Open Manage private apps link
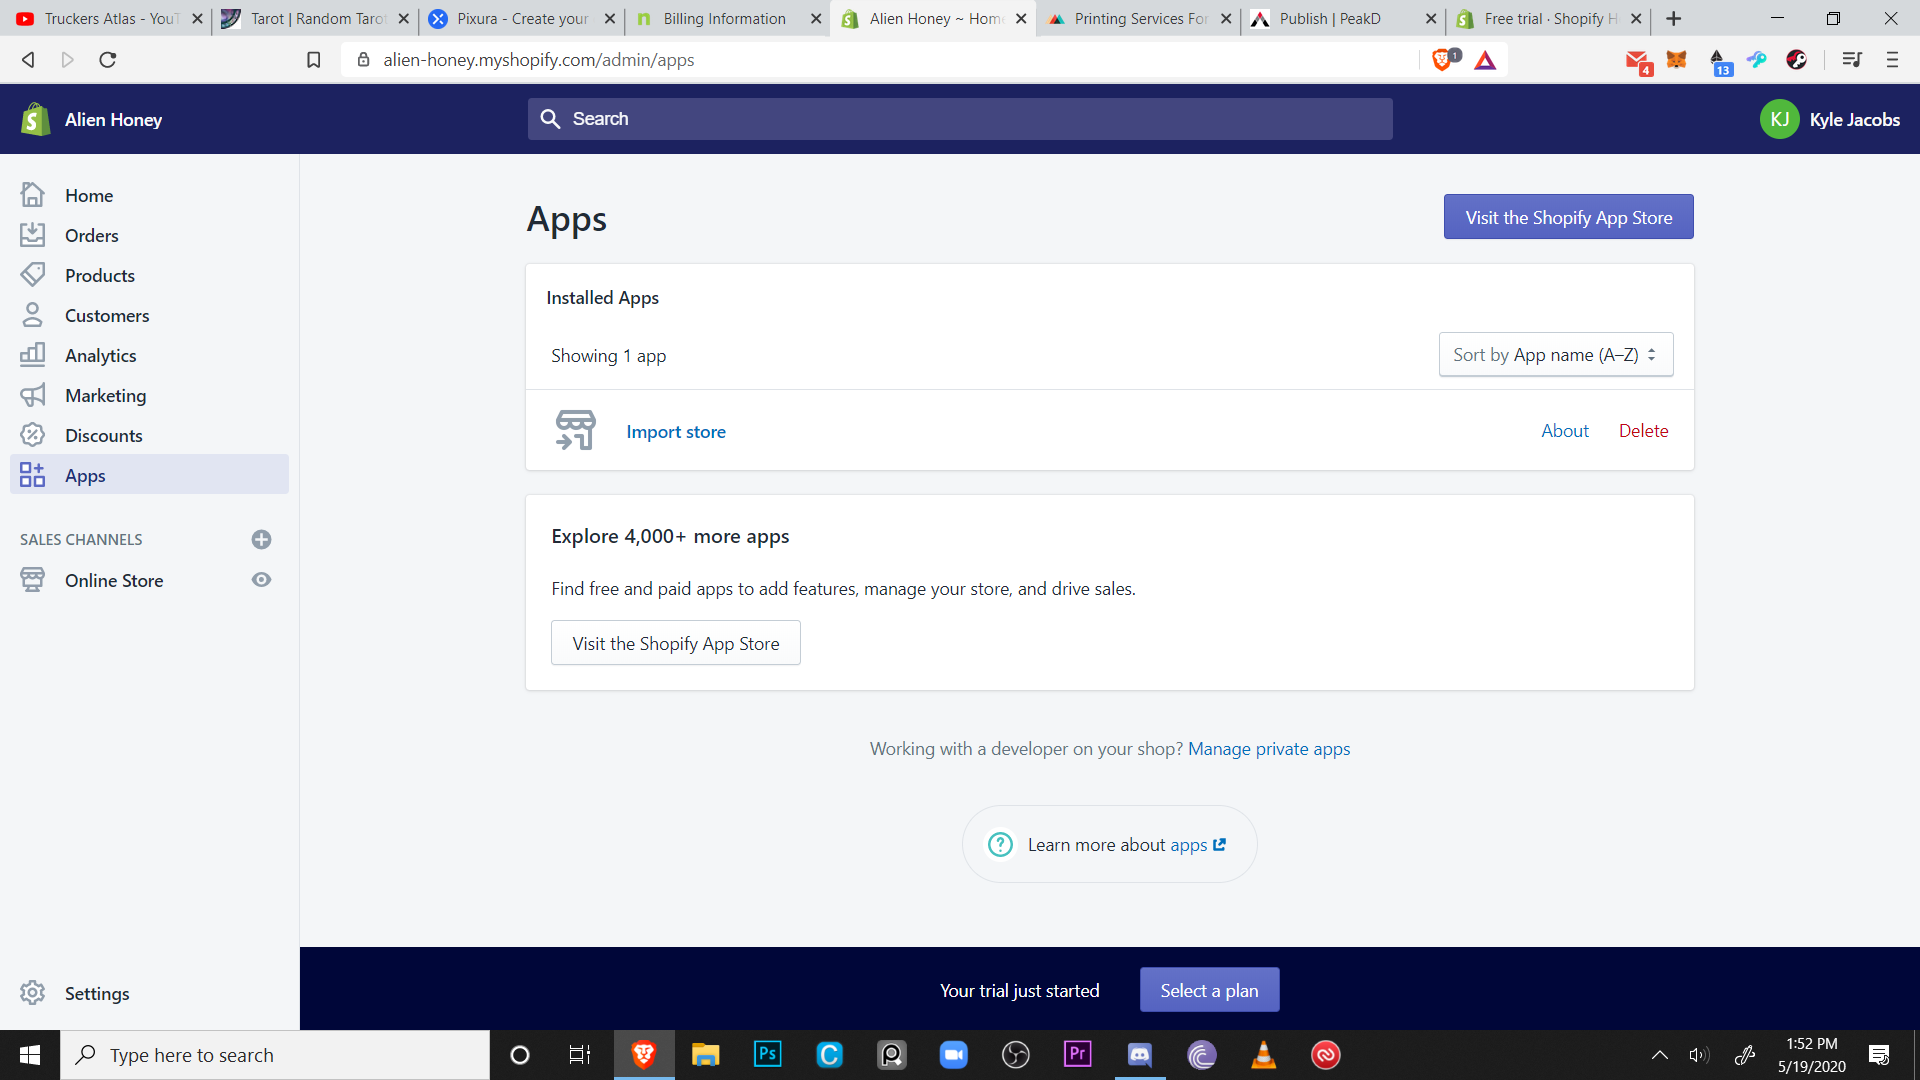 tap(1268, 748)
